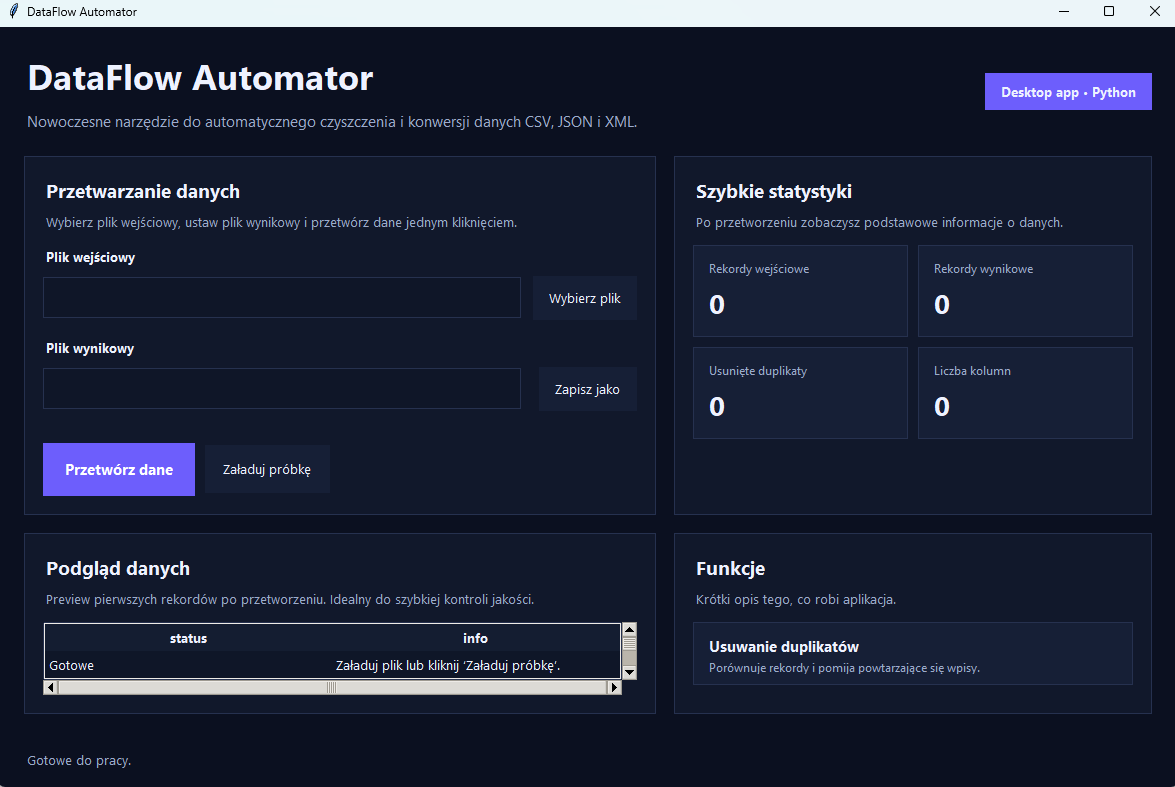Viewport: 1175px width, 787px height.
Task: Maximize the DataFlow Automator window
Action: tap(1109, 11)
